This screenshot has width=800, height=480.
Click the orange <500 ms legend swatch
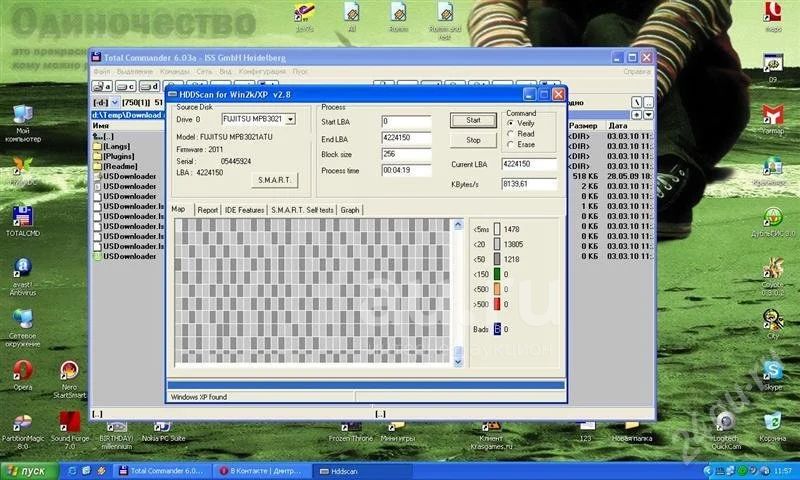pyautogui.click(x=497, y=289)
